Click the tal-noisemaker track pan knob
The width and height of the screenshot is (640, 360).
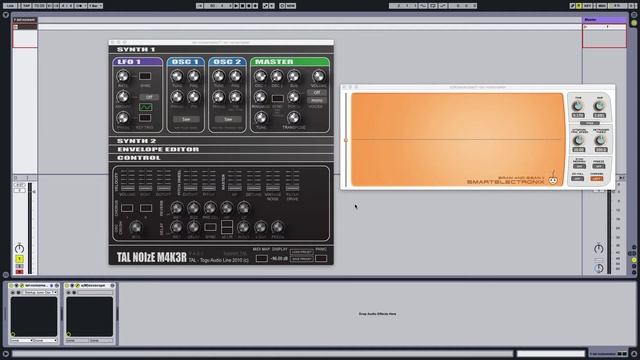click(19, 249)
